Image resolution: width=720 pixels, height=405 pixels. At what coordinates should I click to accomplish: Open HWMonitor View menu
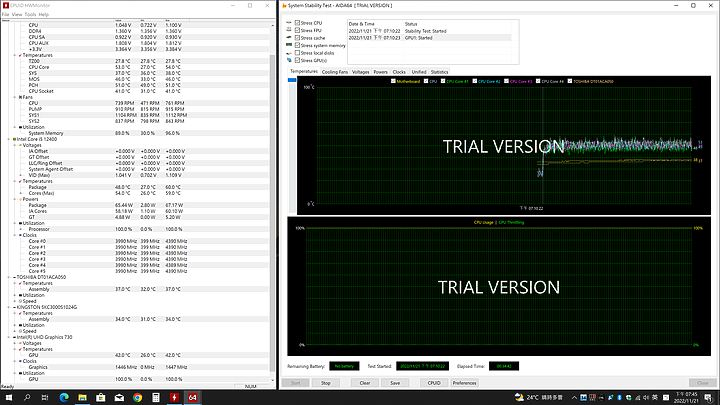click(x=17, y=15)
